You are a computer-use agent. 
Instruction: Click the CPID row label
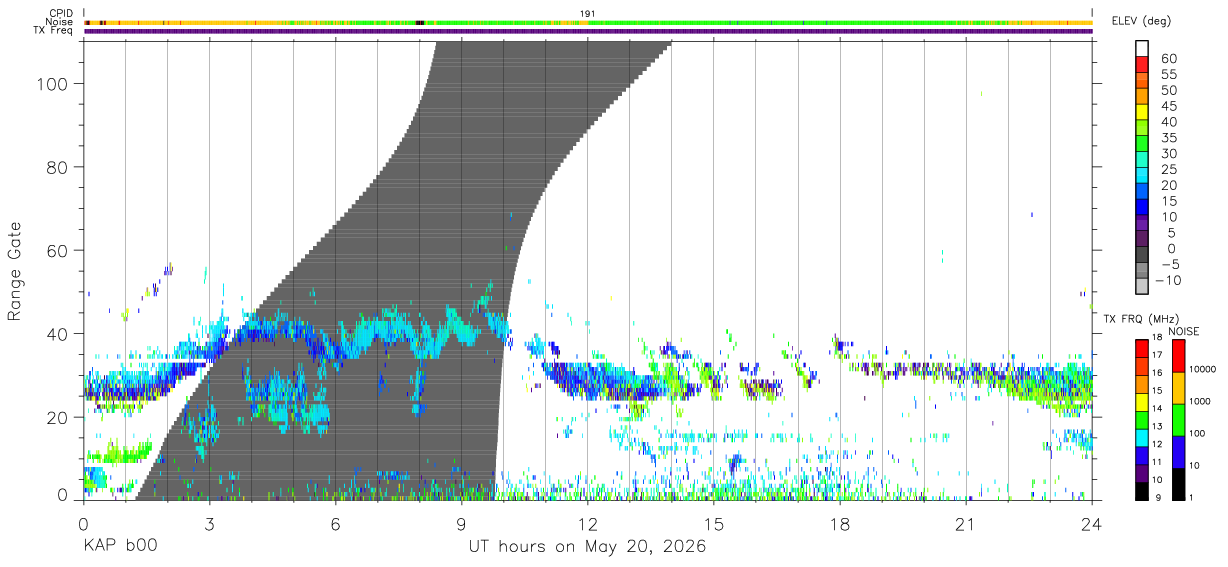click(x=60, y=13)
